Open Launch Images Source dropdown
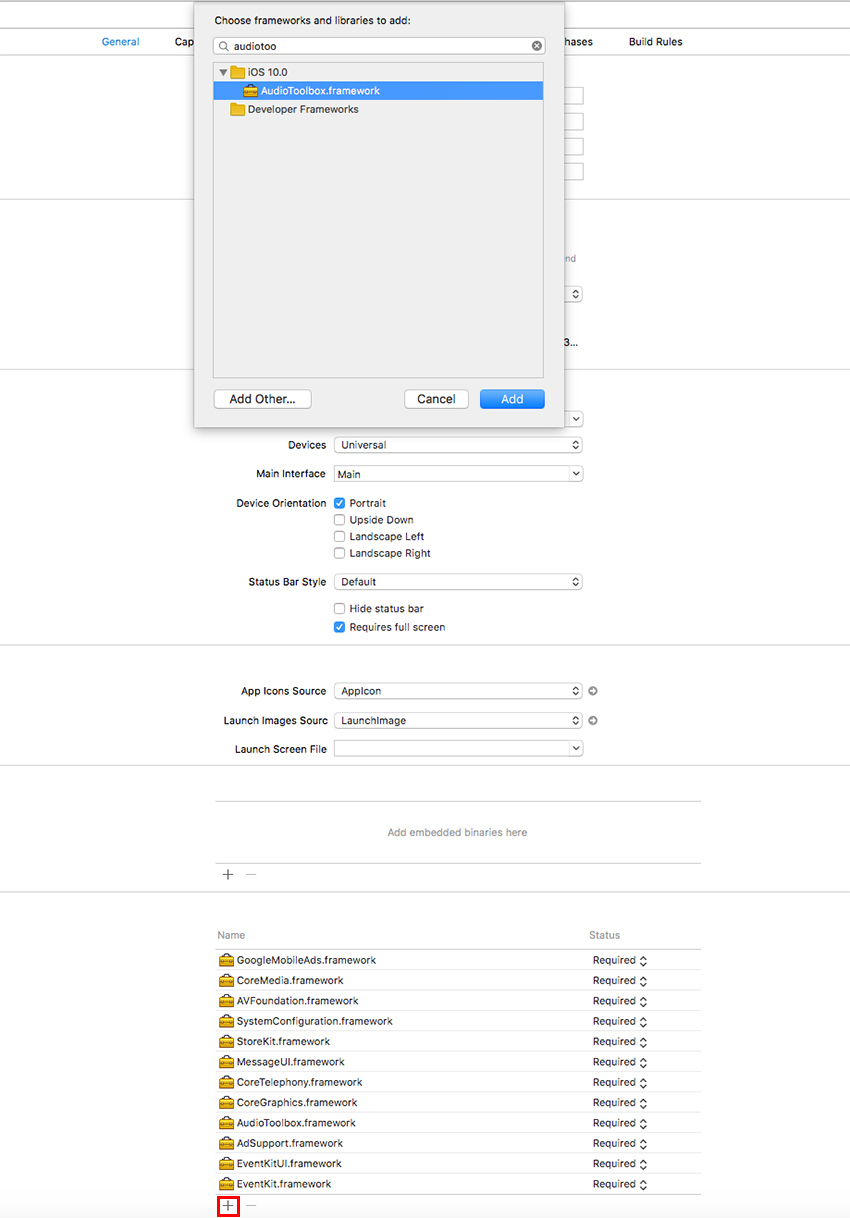850x1218 pixels. 458,720
